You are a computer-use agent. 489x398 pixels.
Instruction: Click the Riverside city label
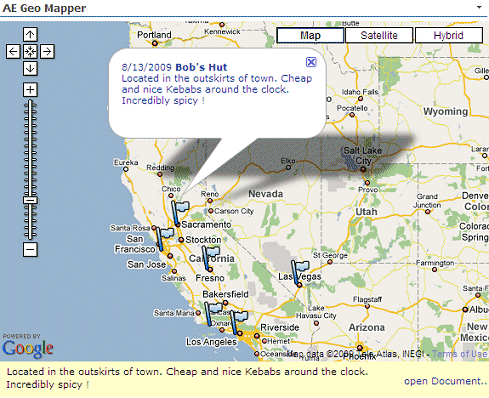[x=280, y=327]
